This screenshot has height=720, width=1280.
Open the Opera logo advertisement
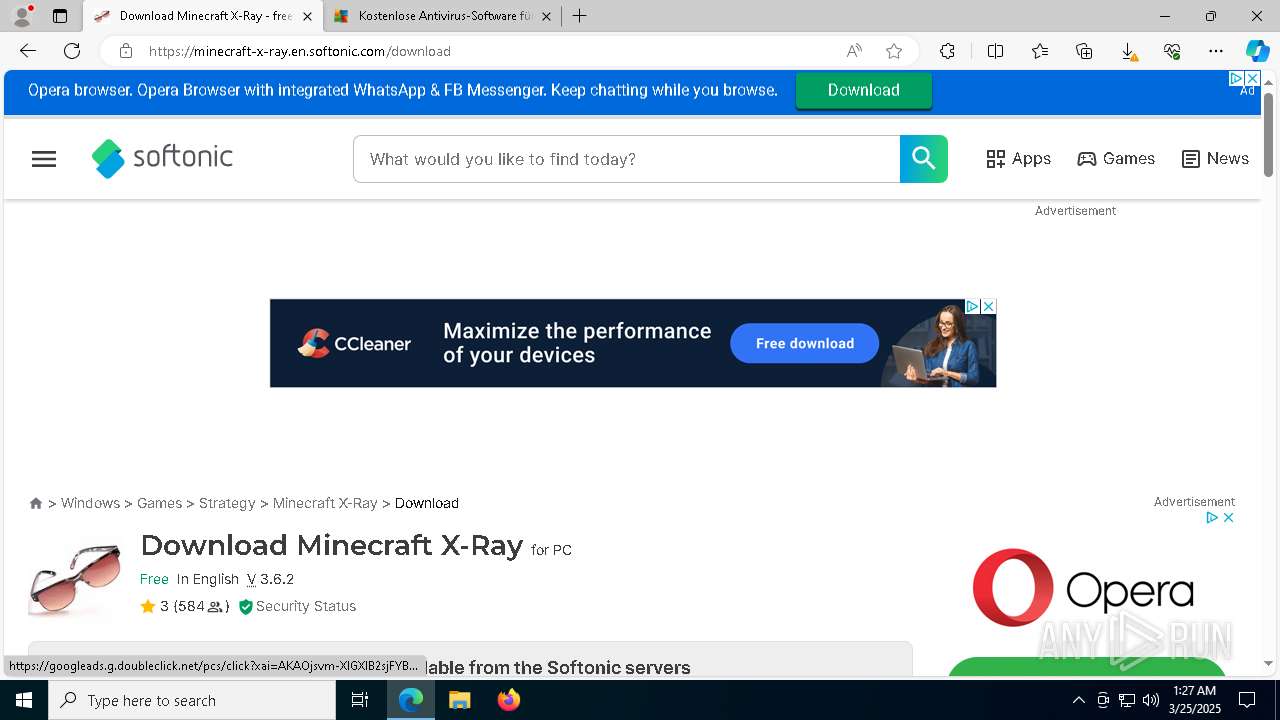tap(1085, 588)
